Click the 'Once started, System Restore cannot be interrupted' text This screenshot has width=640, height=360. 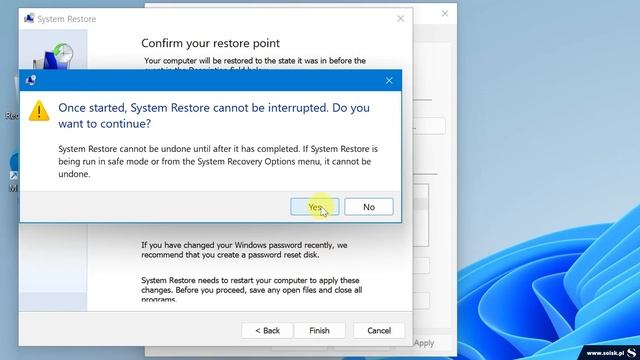[x=214, y=116]
